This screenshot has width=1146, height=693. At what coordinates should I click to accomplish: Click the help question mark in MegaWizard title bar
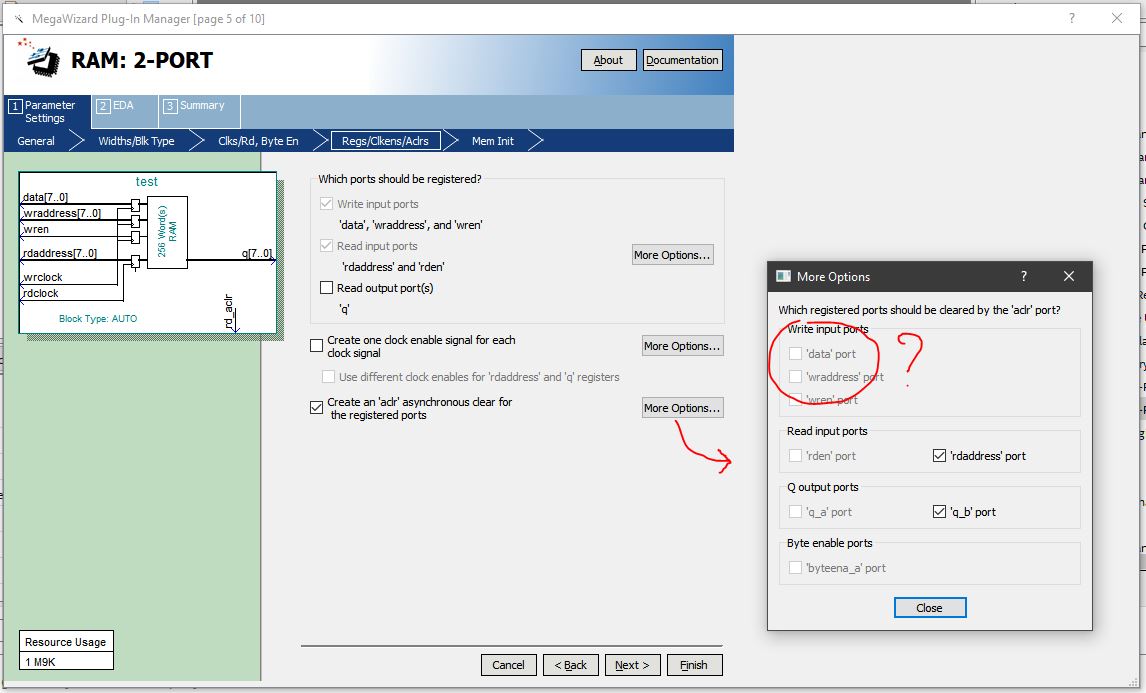(x=1071, y=18)
